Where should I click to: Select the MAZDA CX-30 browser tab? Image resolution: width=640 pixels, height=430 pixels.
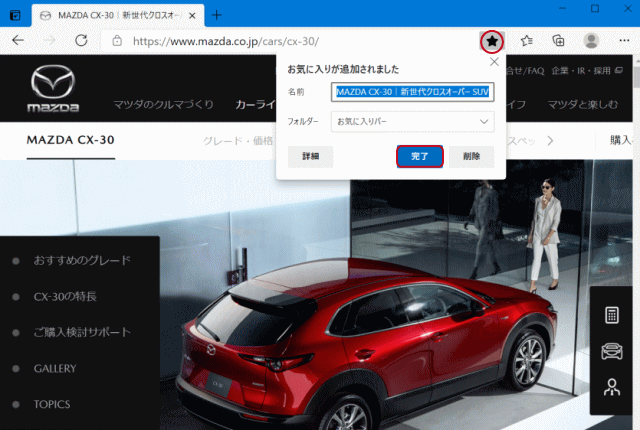point(118,16)
